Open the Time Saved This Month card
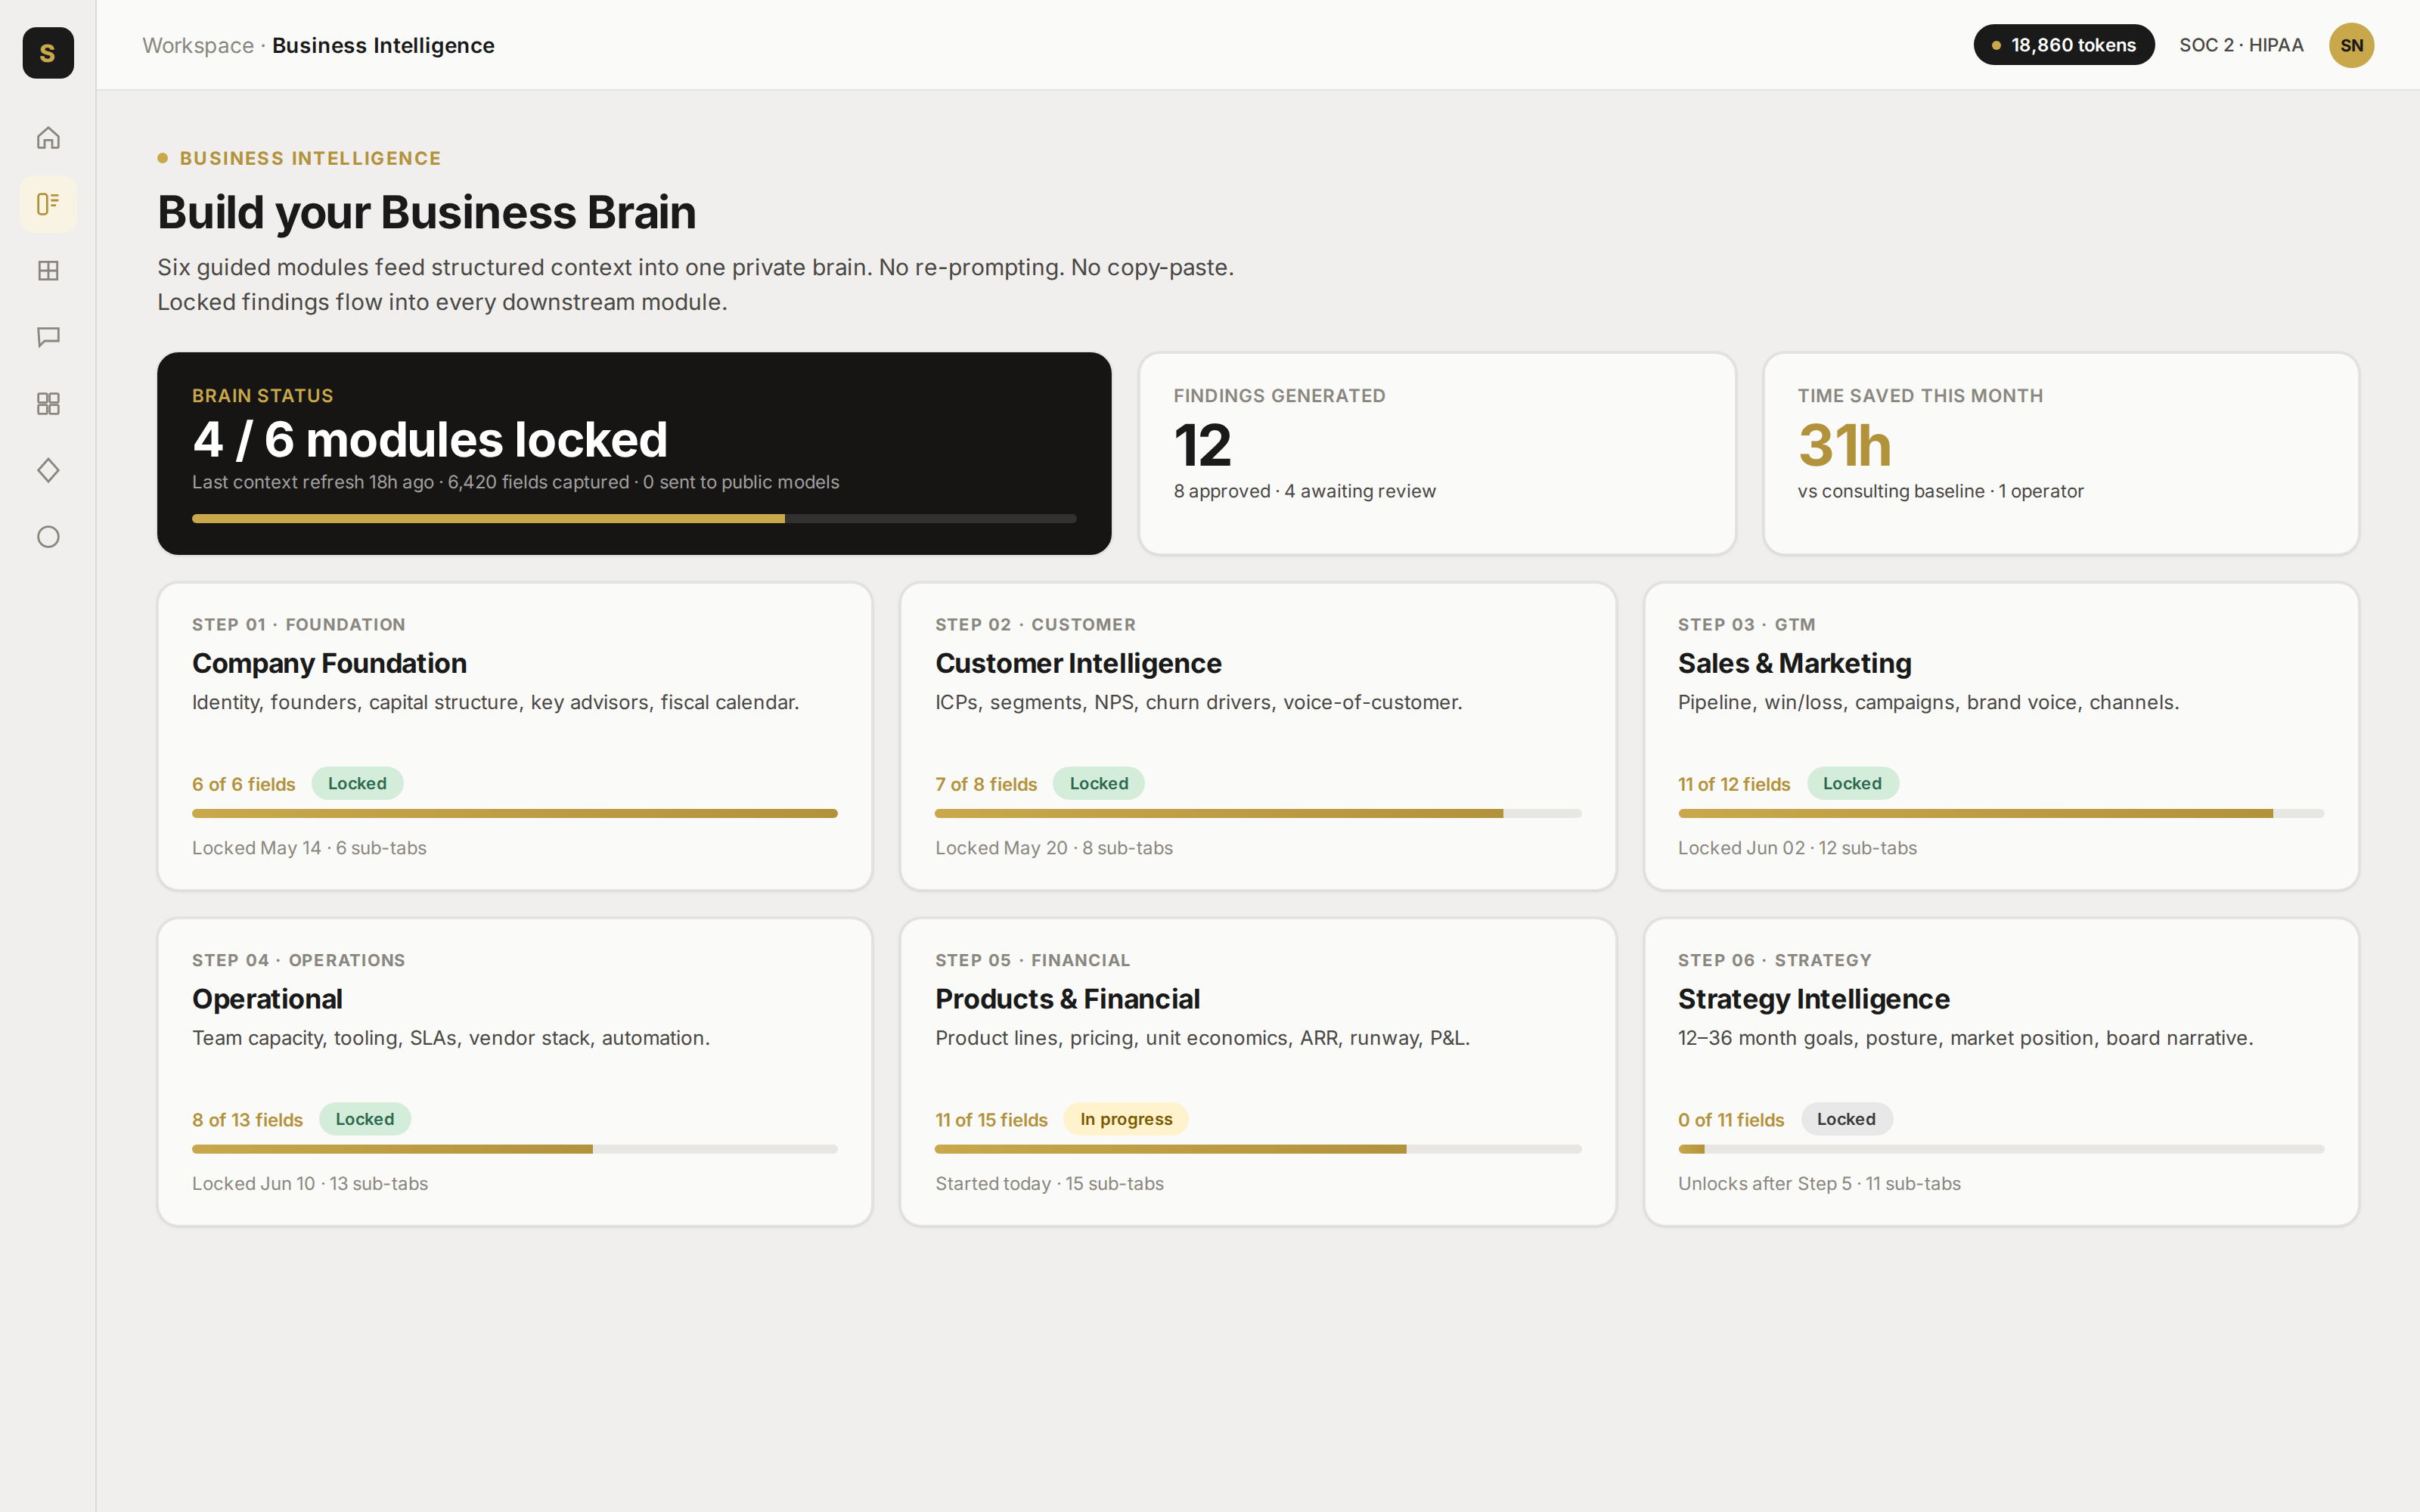This screenshot has width=2420, height=1512. [2061, 453]
